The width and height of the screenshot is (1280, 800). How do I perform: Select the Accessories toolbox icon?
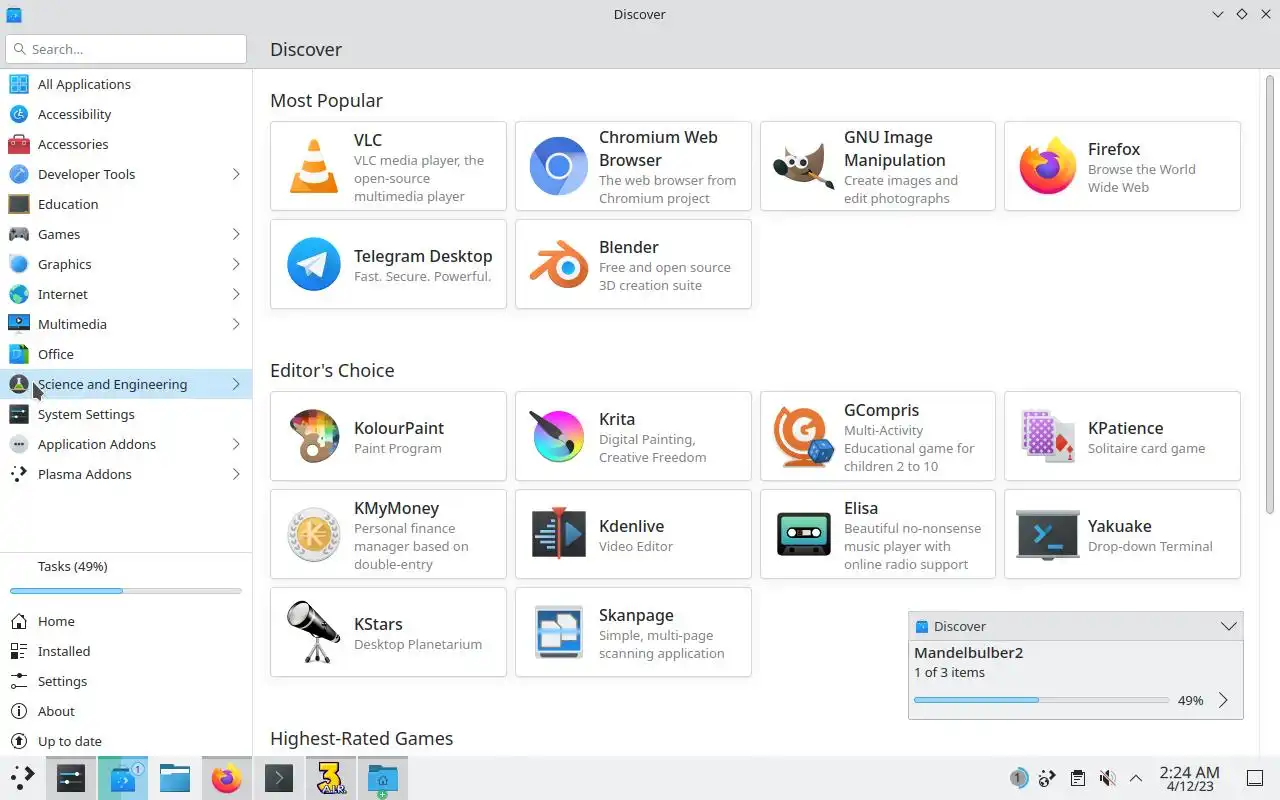[x=19, y=144]
